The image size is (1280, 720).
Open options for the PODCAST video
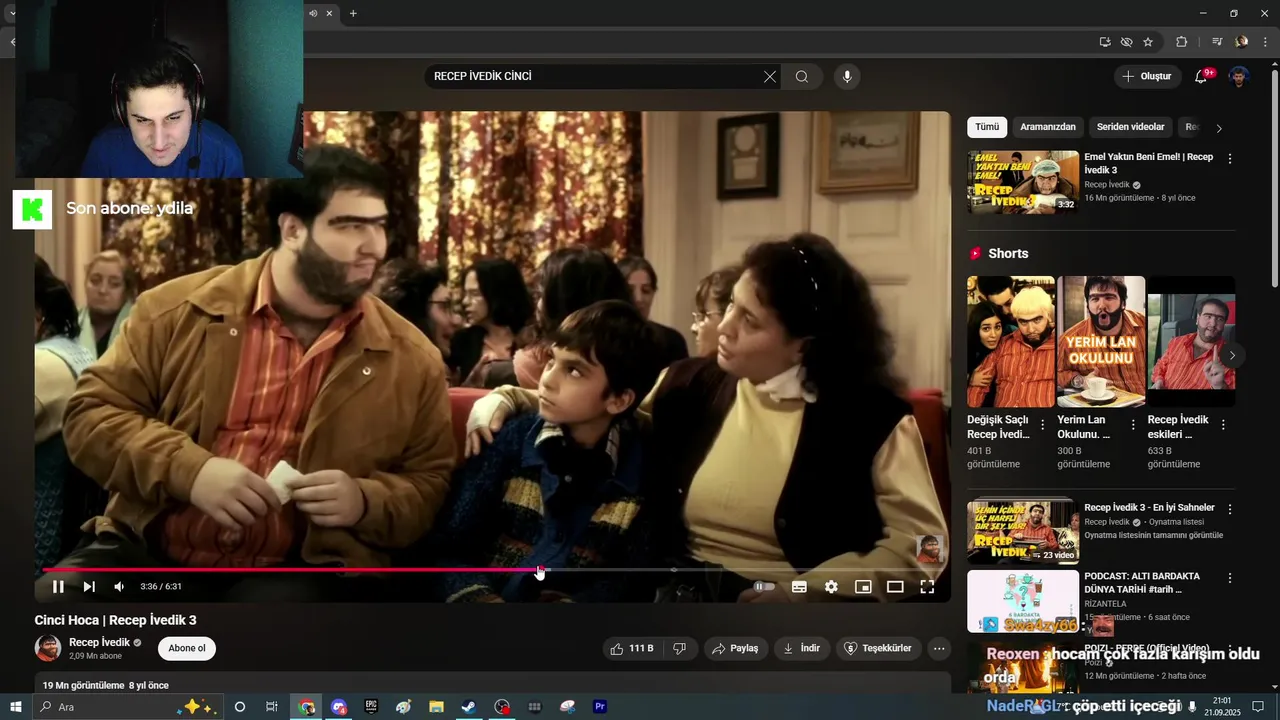click(x=1229, y=578)
